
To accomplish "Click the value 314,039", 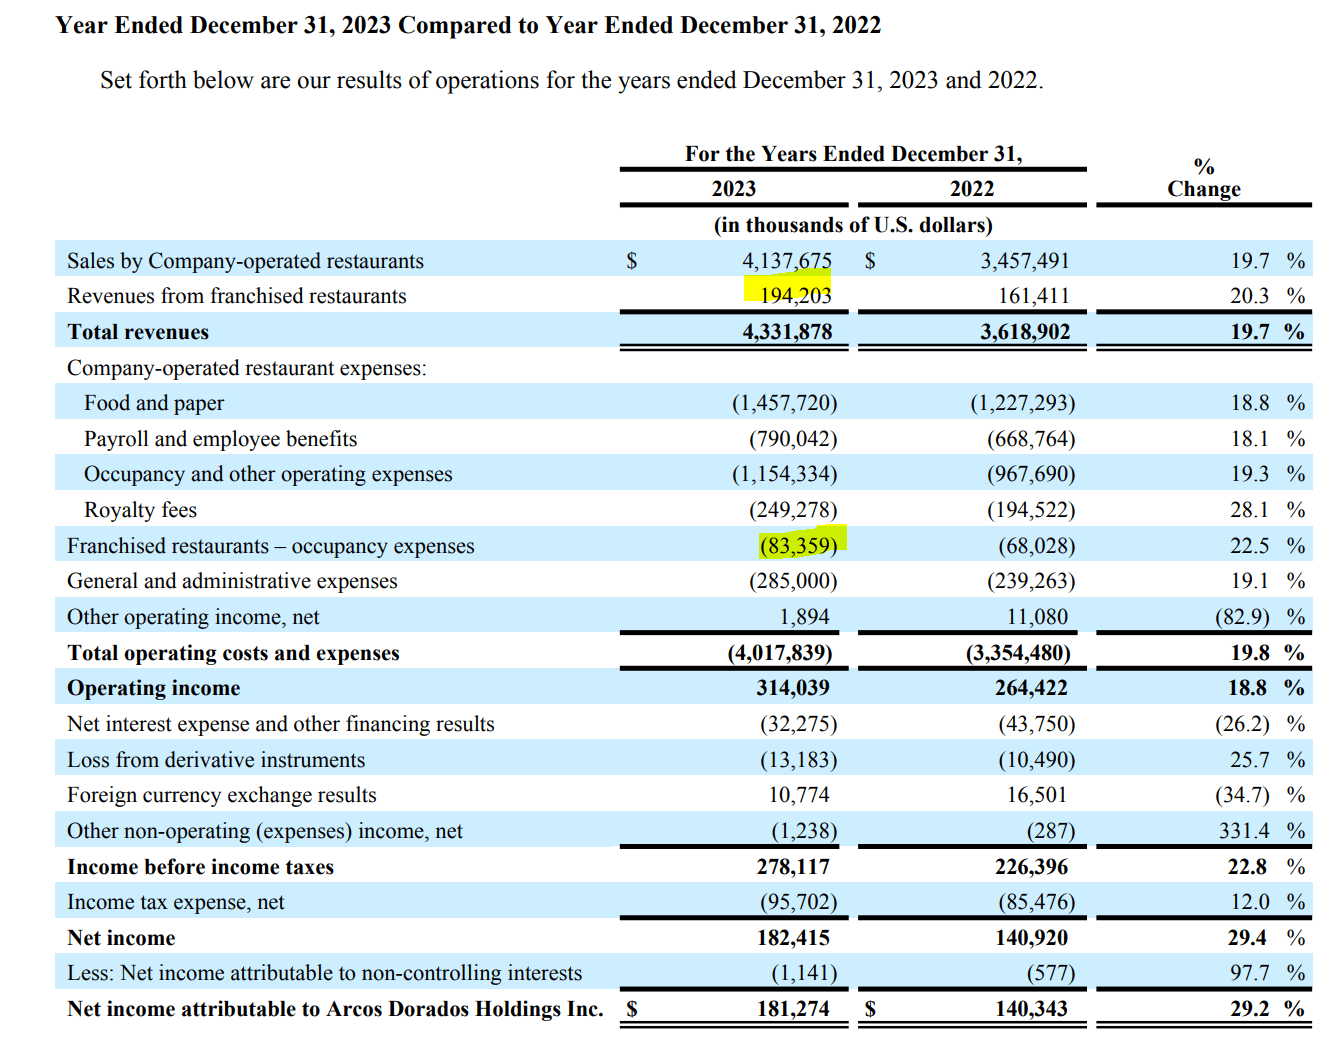I will (x=793, y=688).
